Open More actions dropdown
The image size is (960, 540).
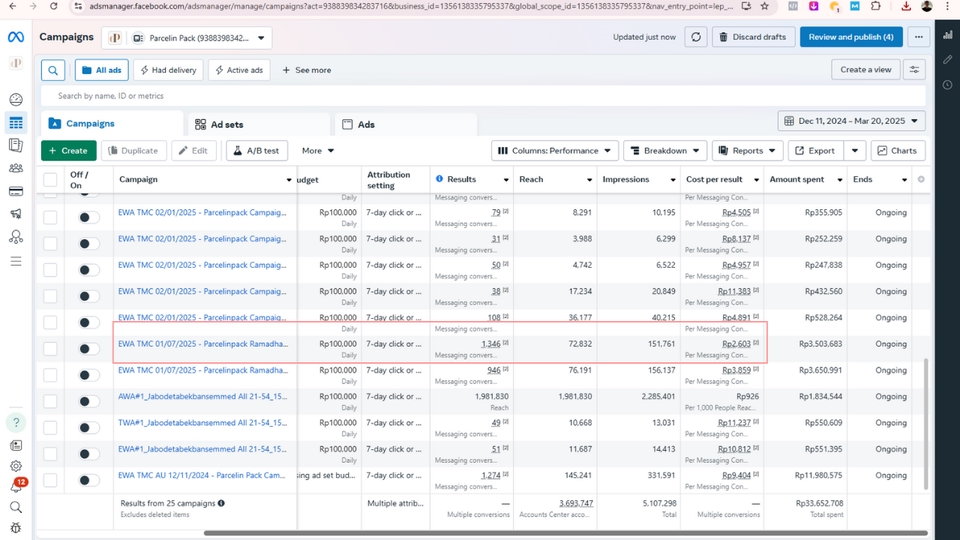pyautogui.click(x=318, y=151)
